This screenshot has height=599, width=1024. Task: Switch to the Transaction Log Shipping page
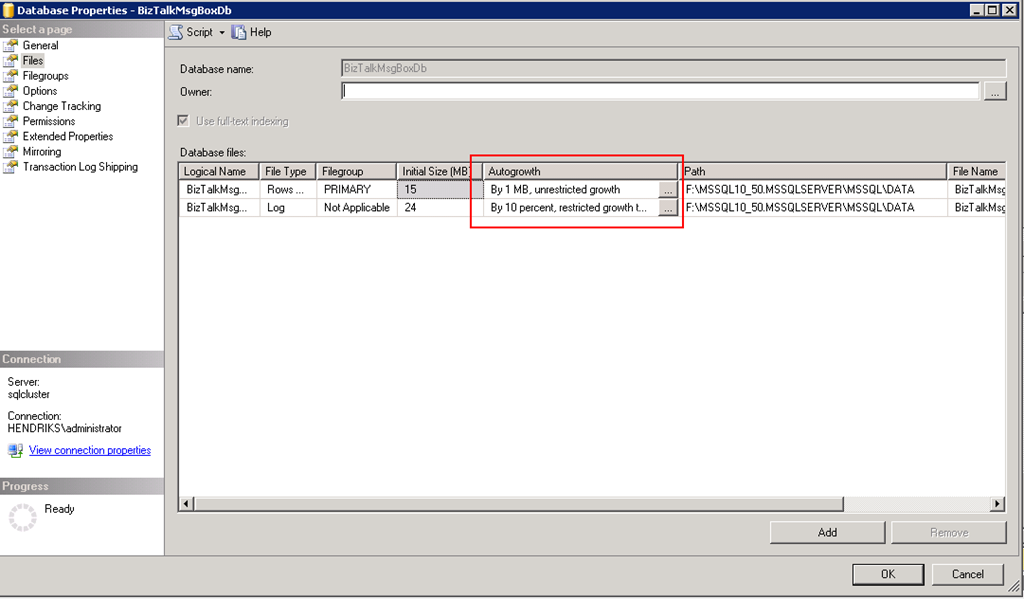coord(80,167)
